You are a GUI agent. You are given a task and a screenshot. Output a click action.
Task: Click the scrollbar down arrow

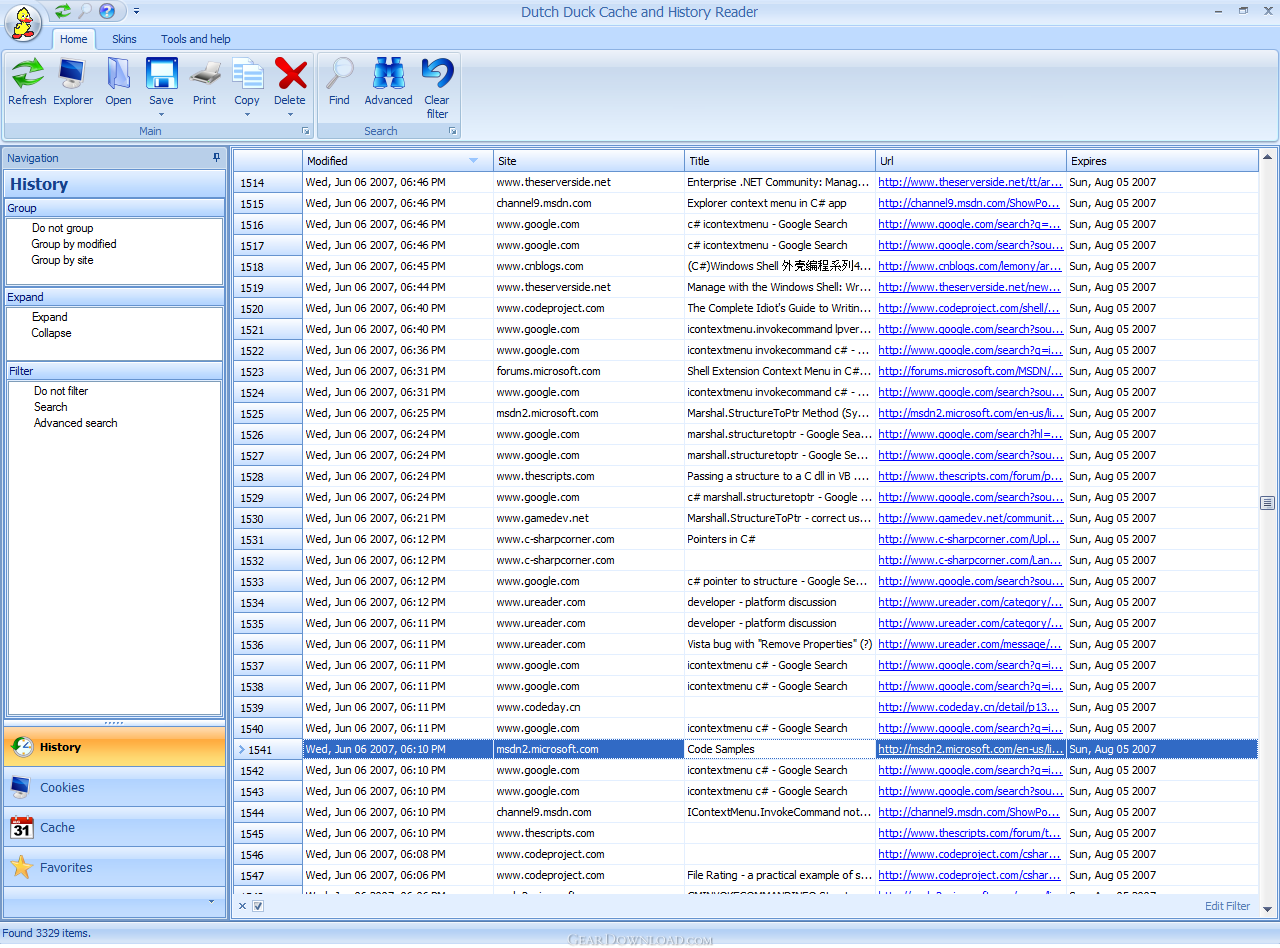[x=1267, y=908]
